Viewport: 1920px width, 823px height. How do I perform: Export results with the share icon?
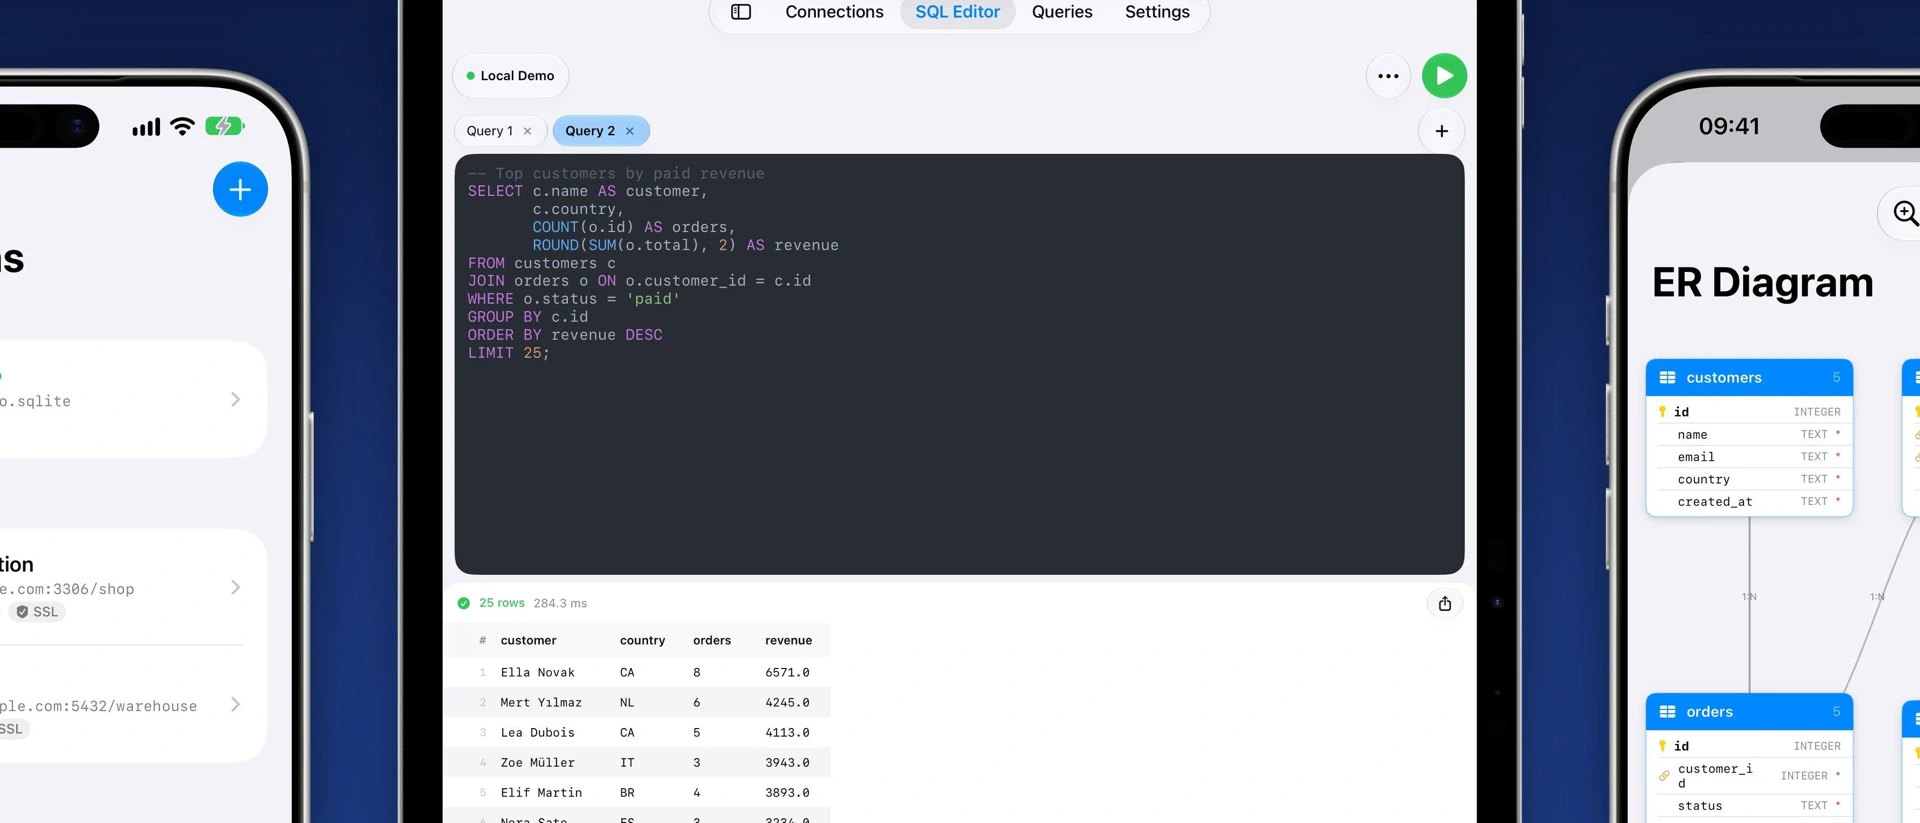tap(1445, 603)
